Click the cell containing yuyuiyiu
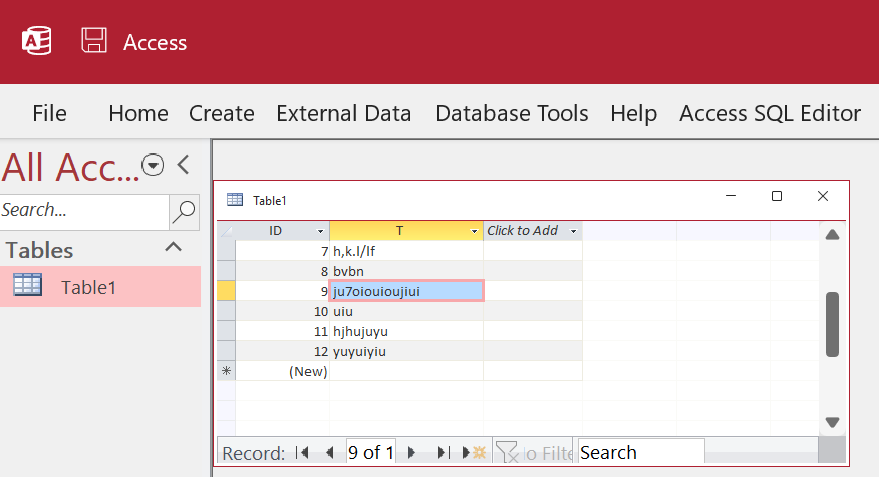 click(406, 351)
